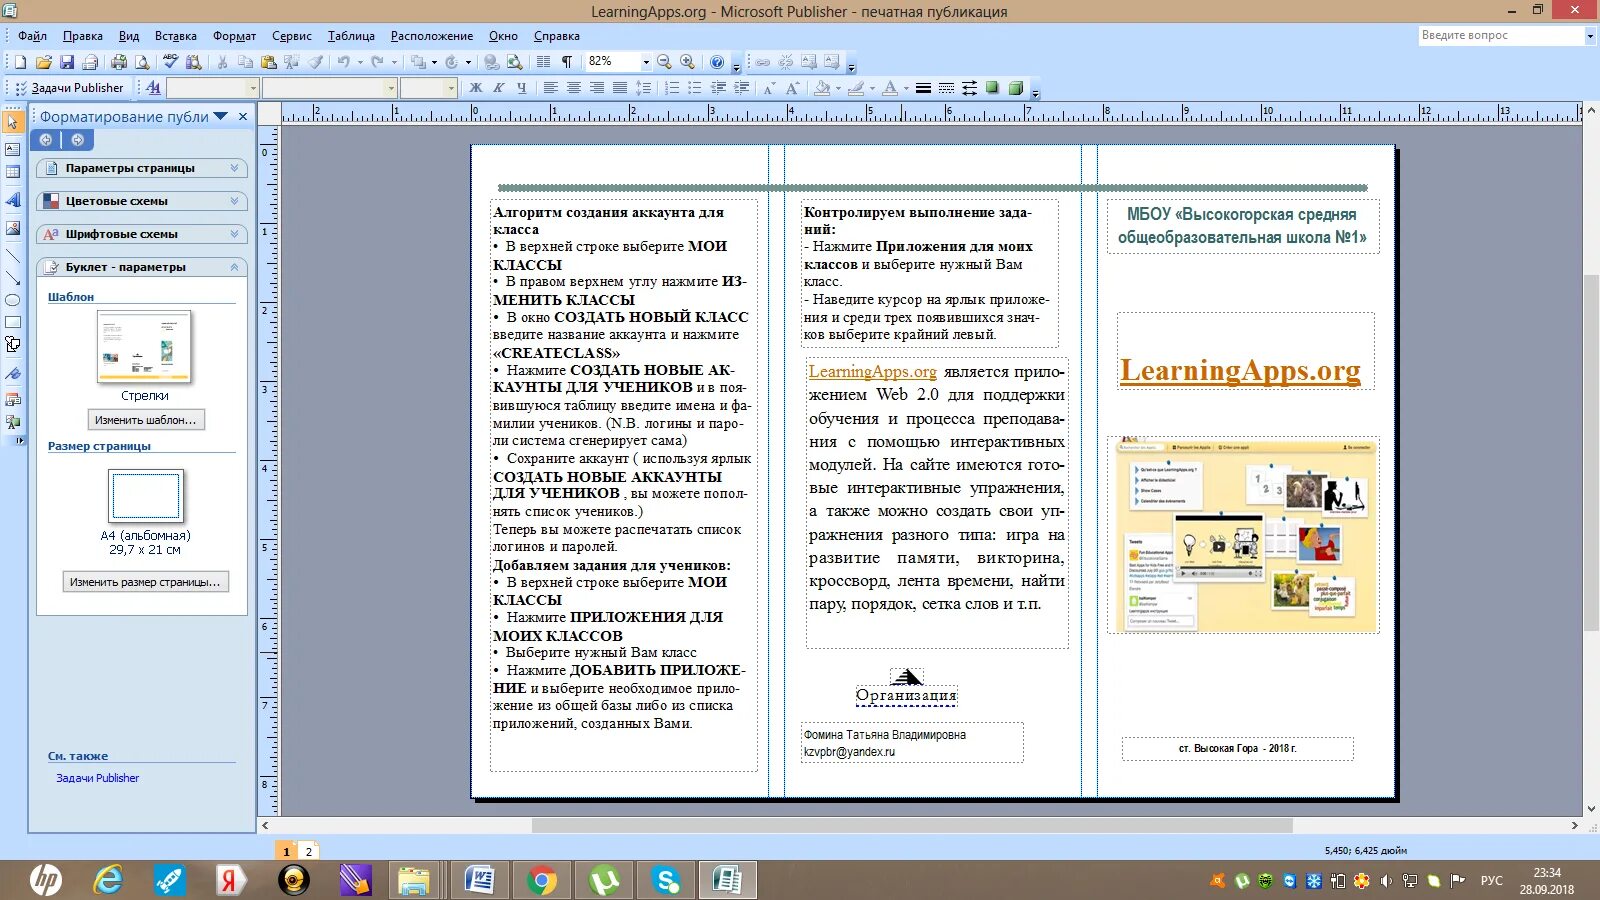Save the publication using the floppy disk icon
This screenshot has height=900, width=1600.
(67, 62)
